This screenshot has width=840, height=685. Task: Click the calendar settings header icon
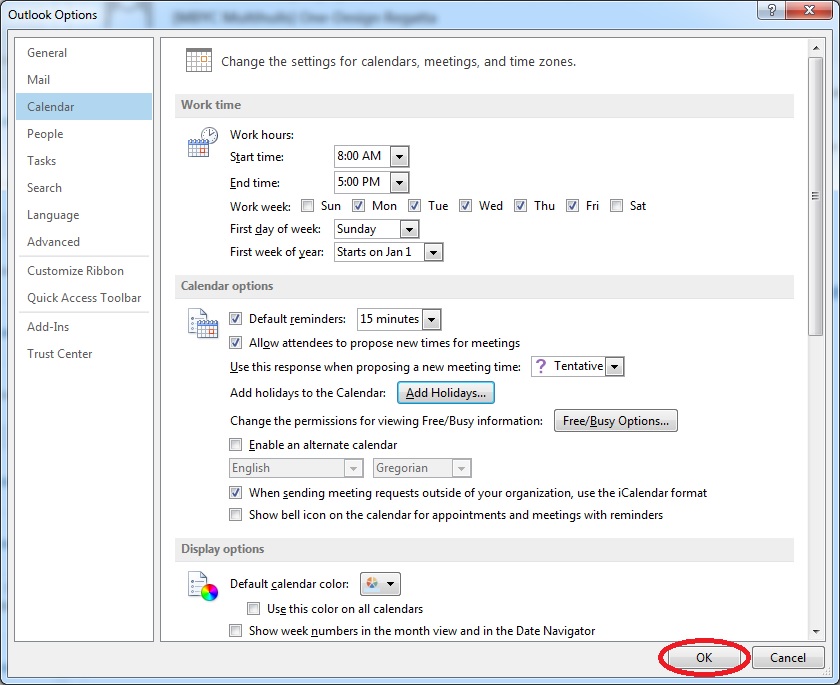(199, 60)
